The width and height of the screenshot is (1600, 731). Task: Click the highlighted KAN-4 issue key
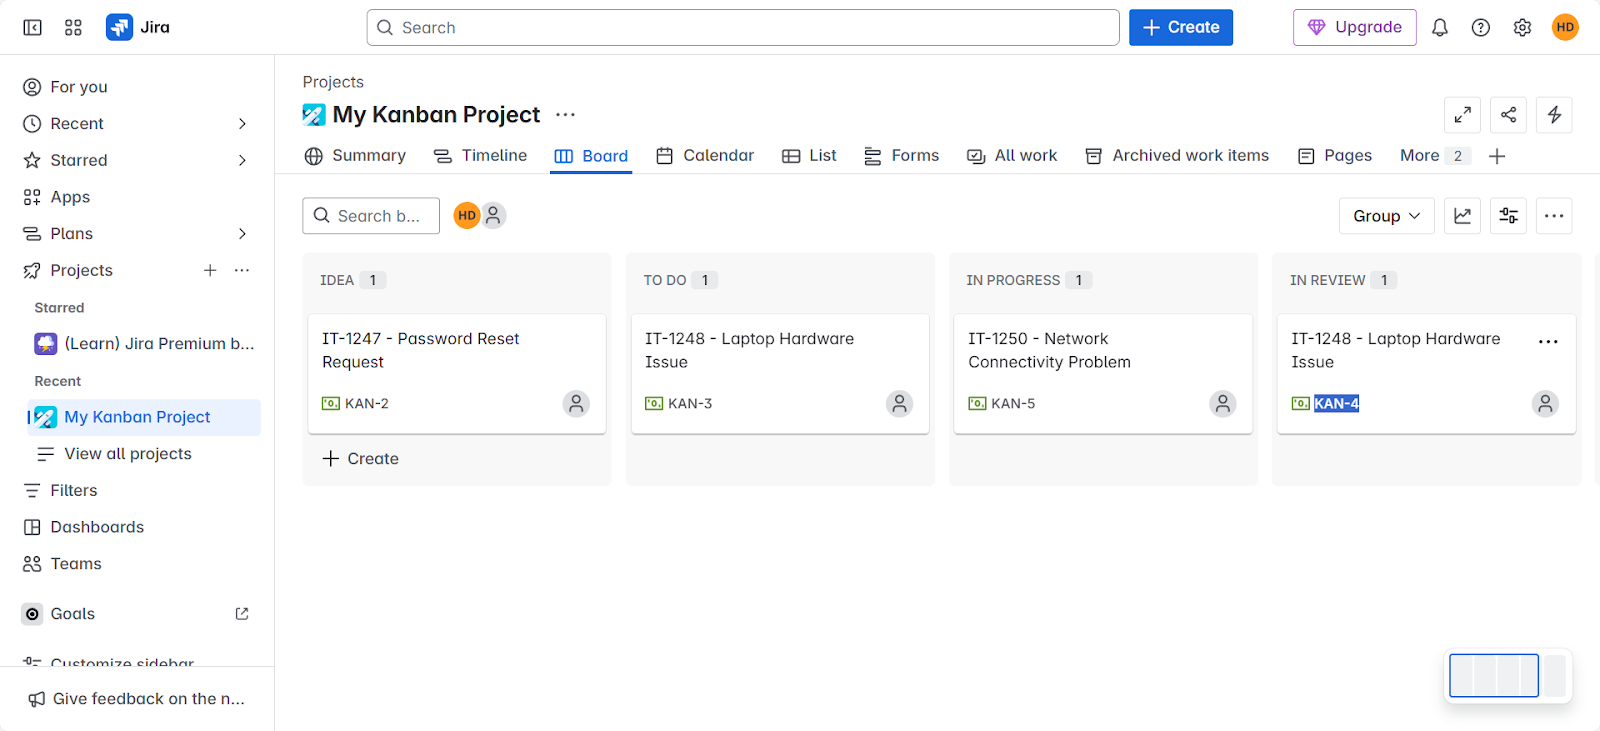pyautogui.click(x=1336, y=404)
